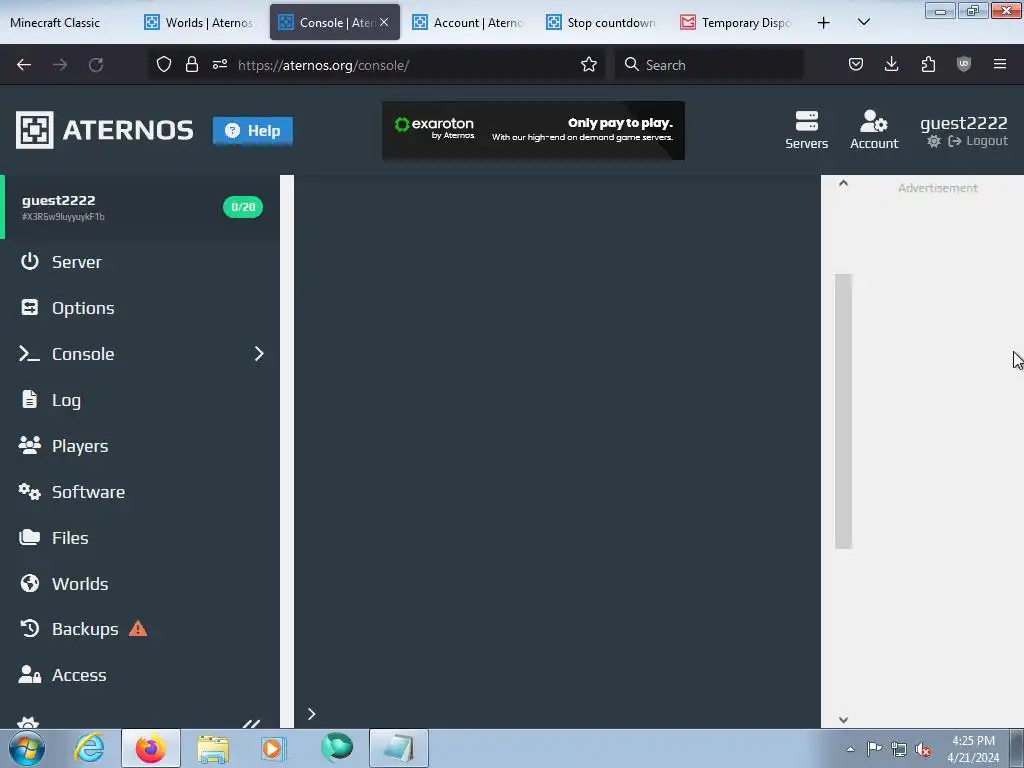1024x768 pixels.
Task: Click the 0/20 player count badge
Action: 243,207
